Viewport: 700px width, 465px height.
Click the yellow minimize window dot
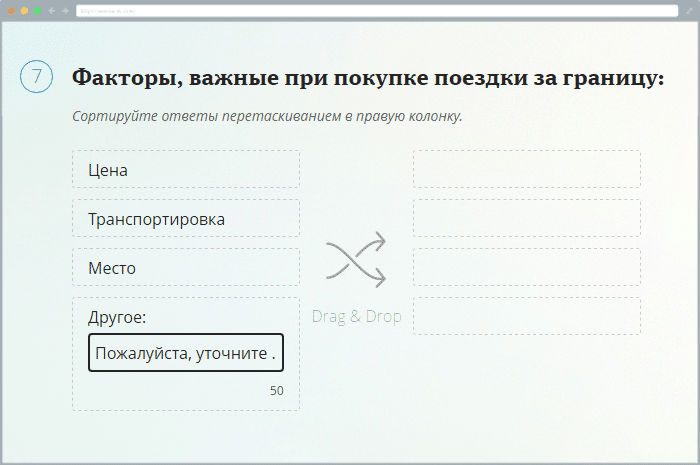(24, 10)
